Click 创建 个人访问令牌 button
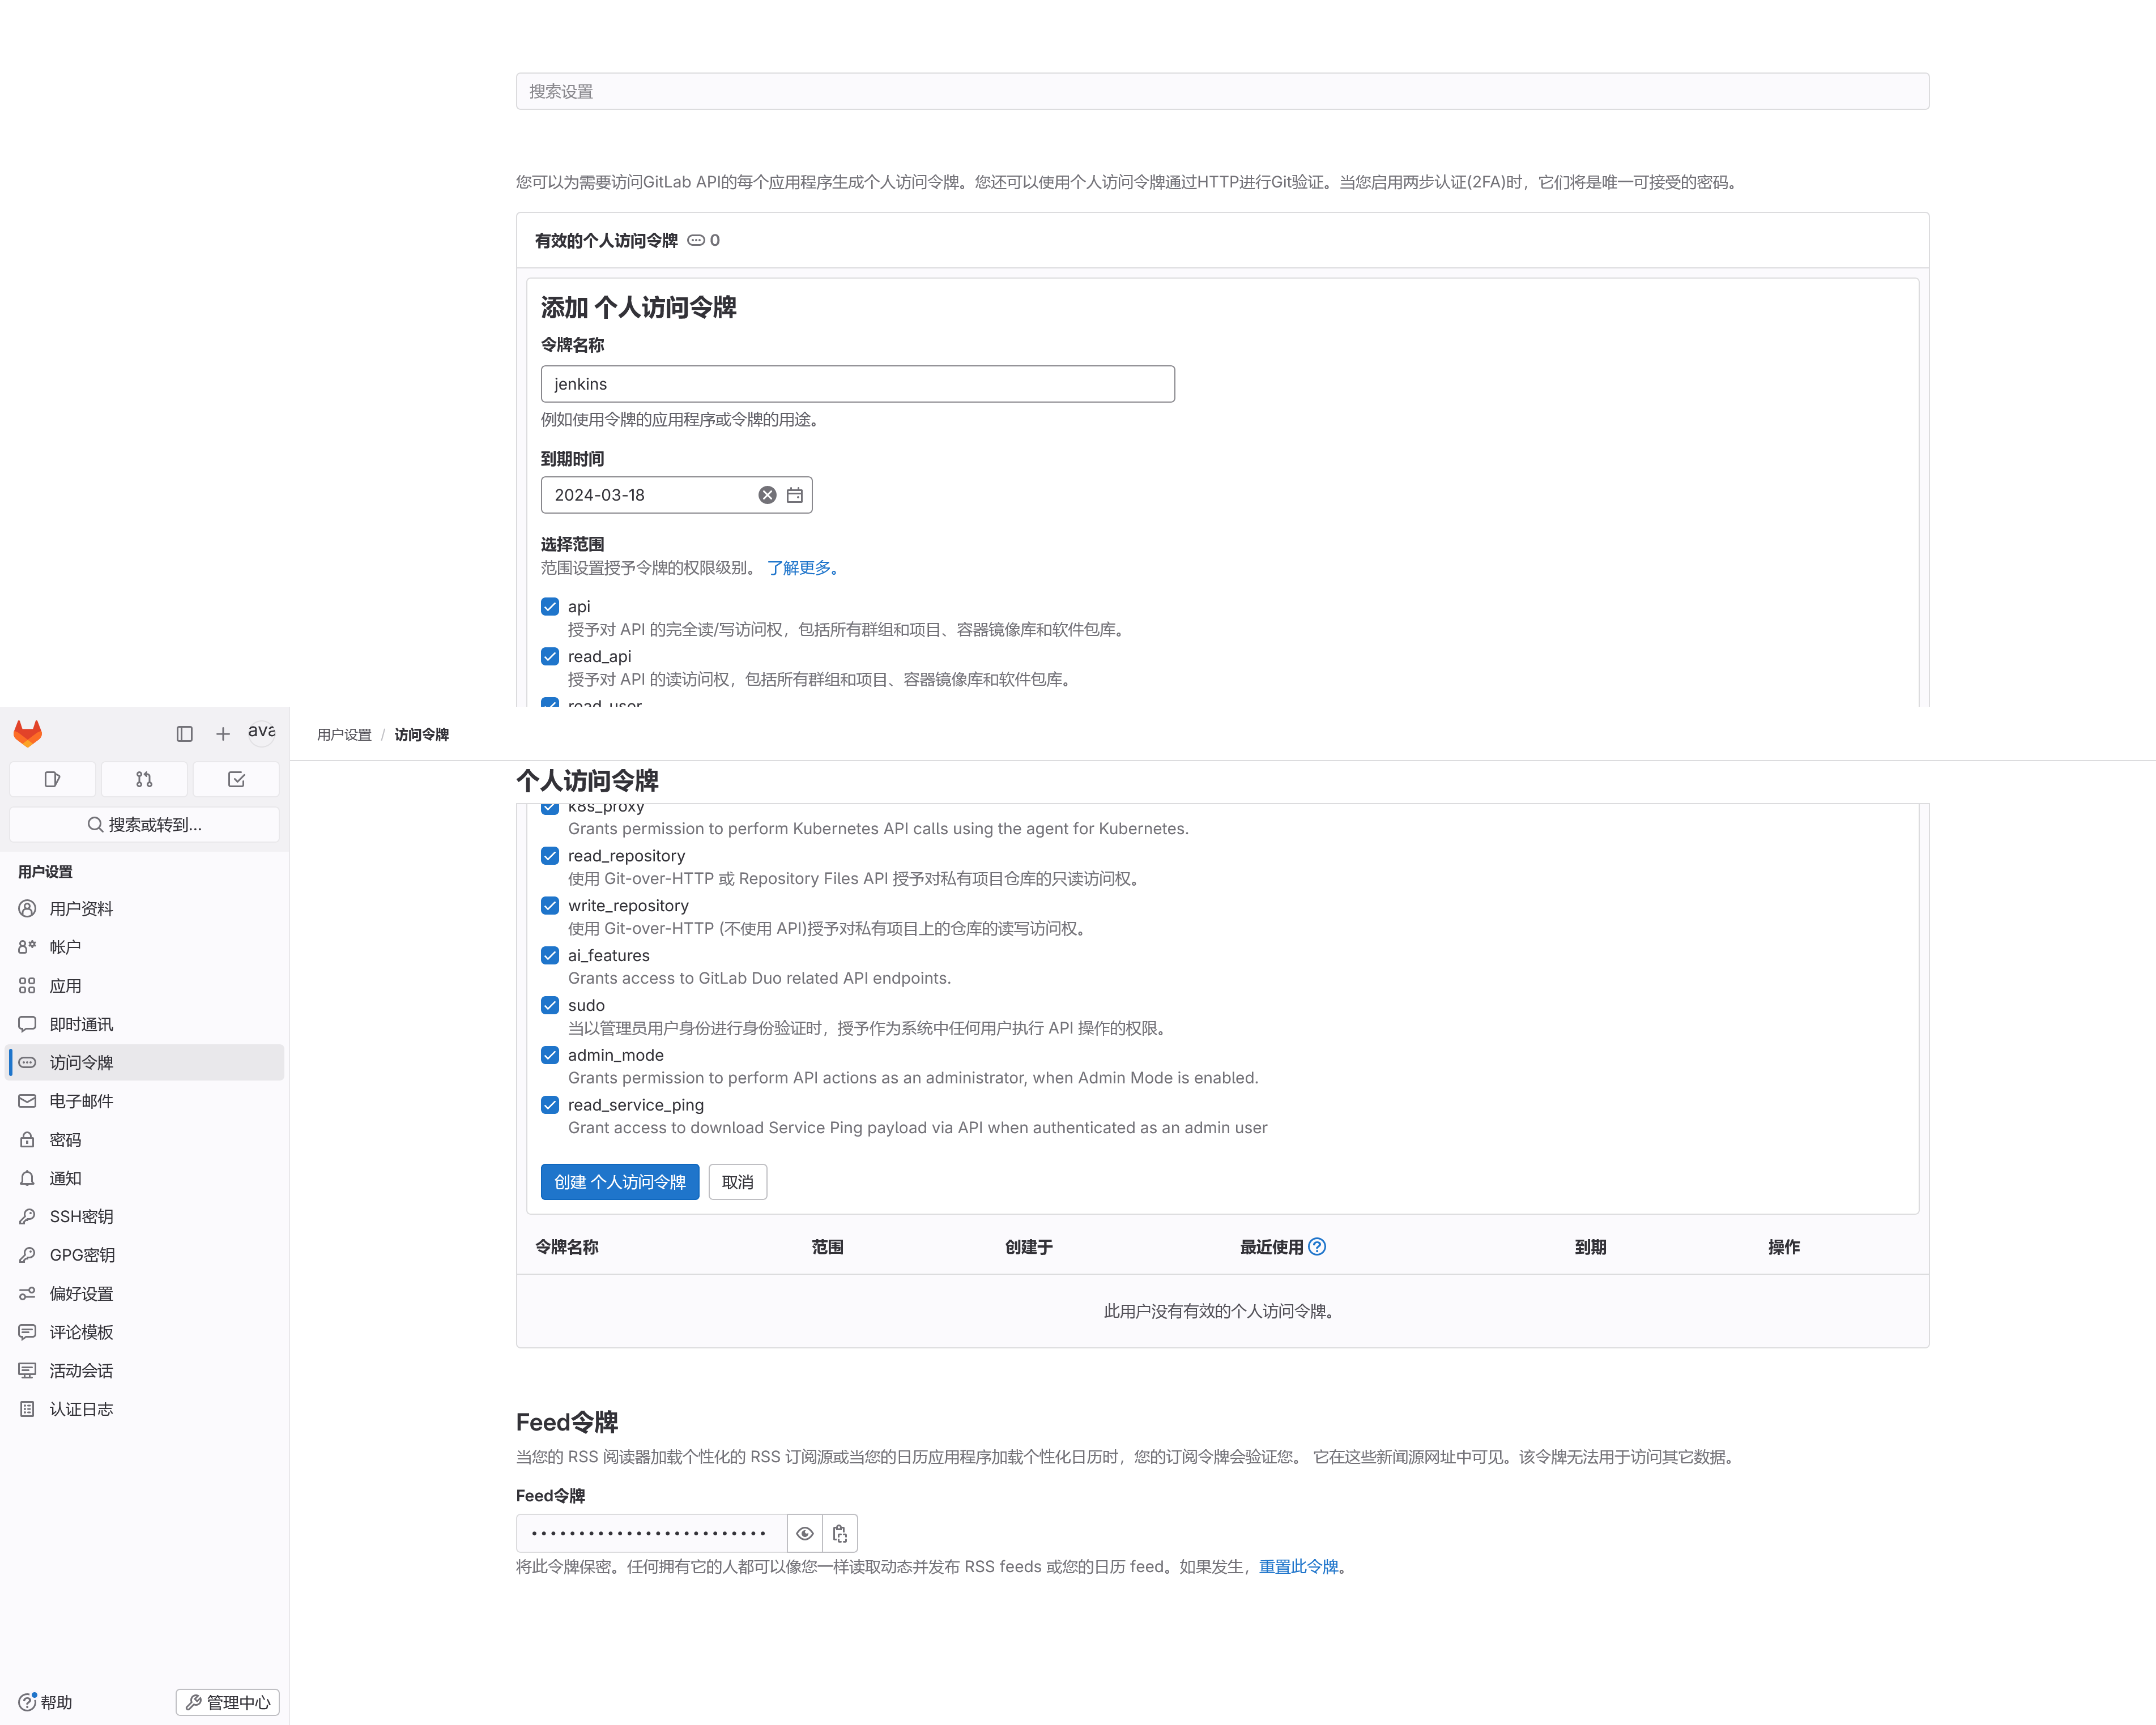The image size is (2156, 1725). [619, 1182]
